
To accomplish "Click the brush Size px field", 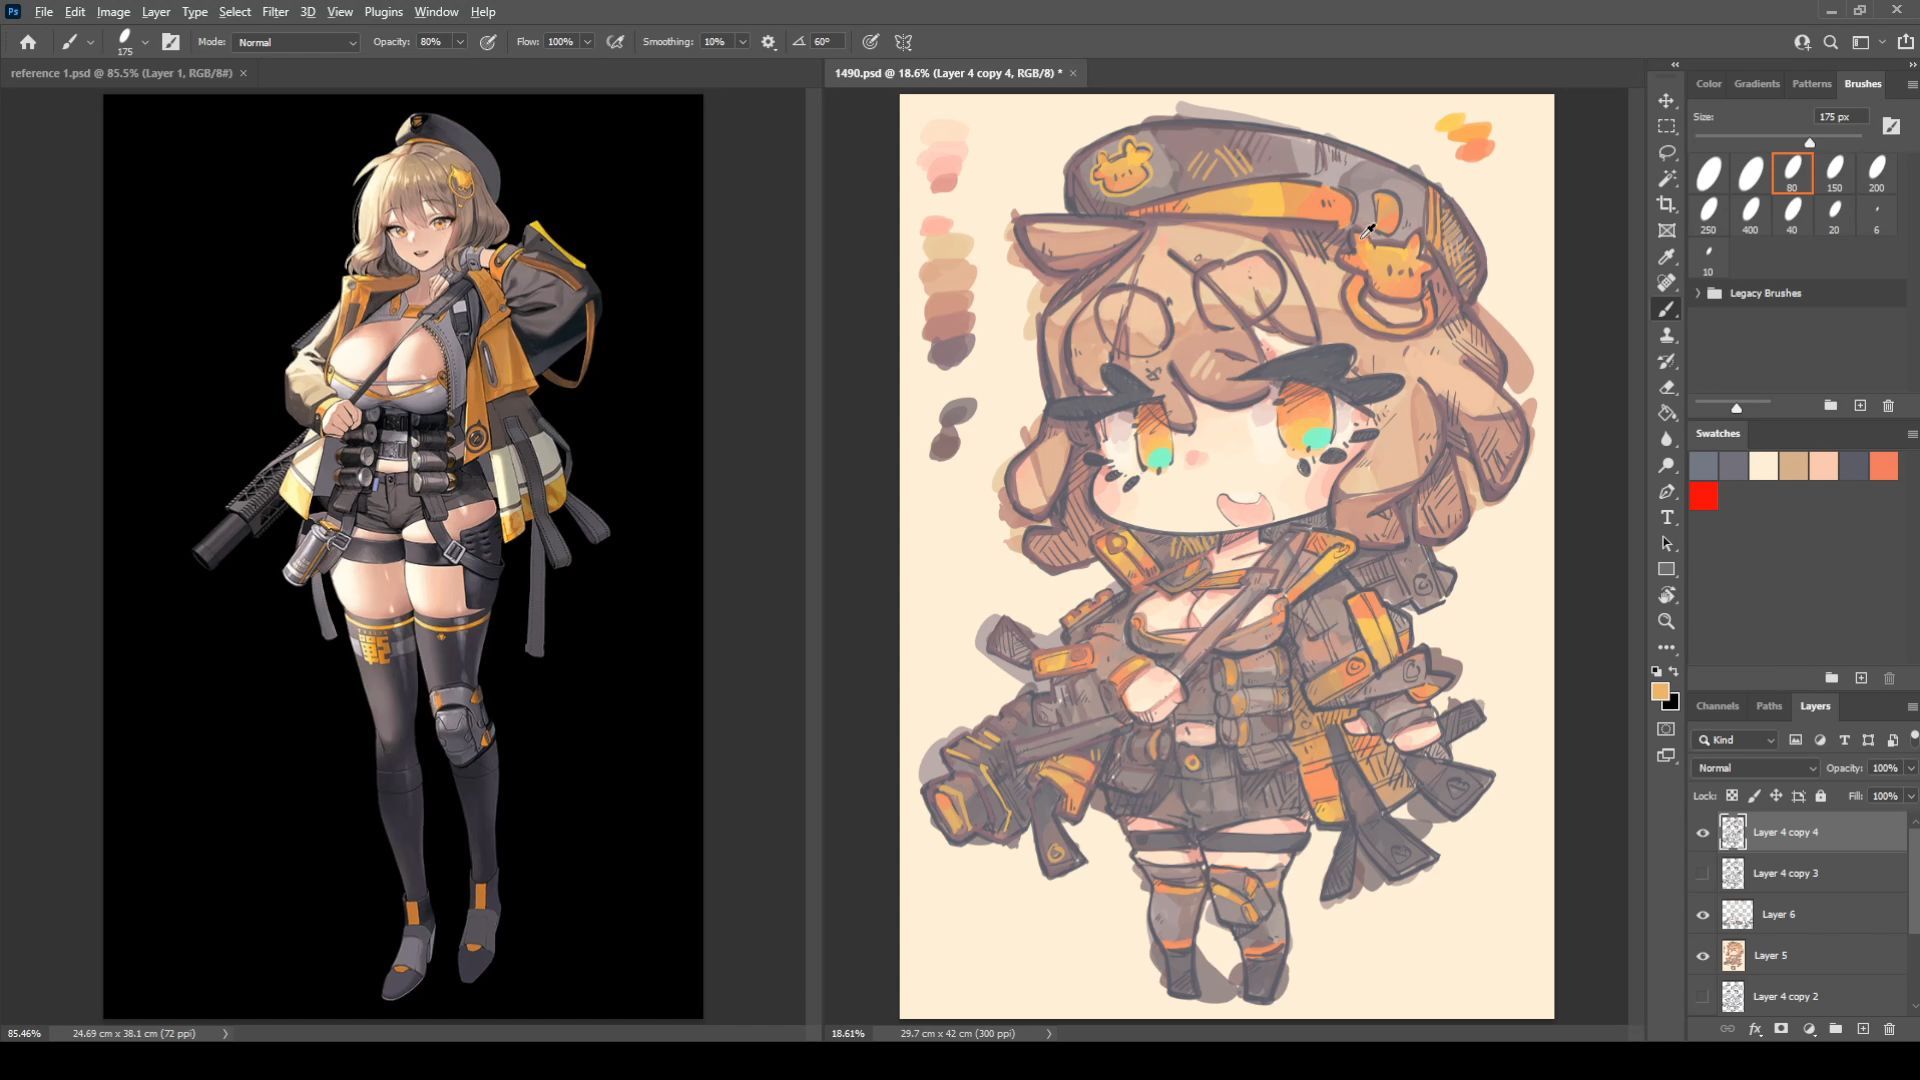I will [1840, 117].
